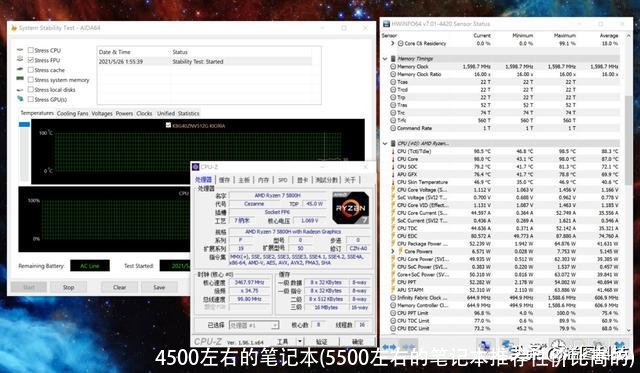Open the Unified tab

tap(166, 113)
